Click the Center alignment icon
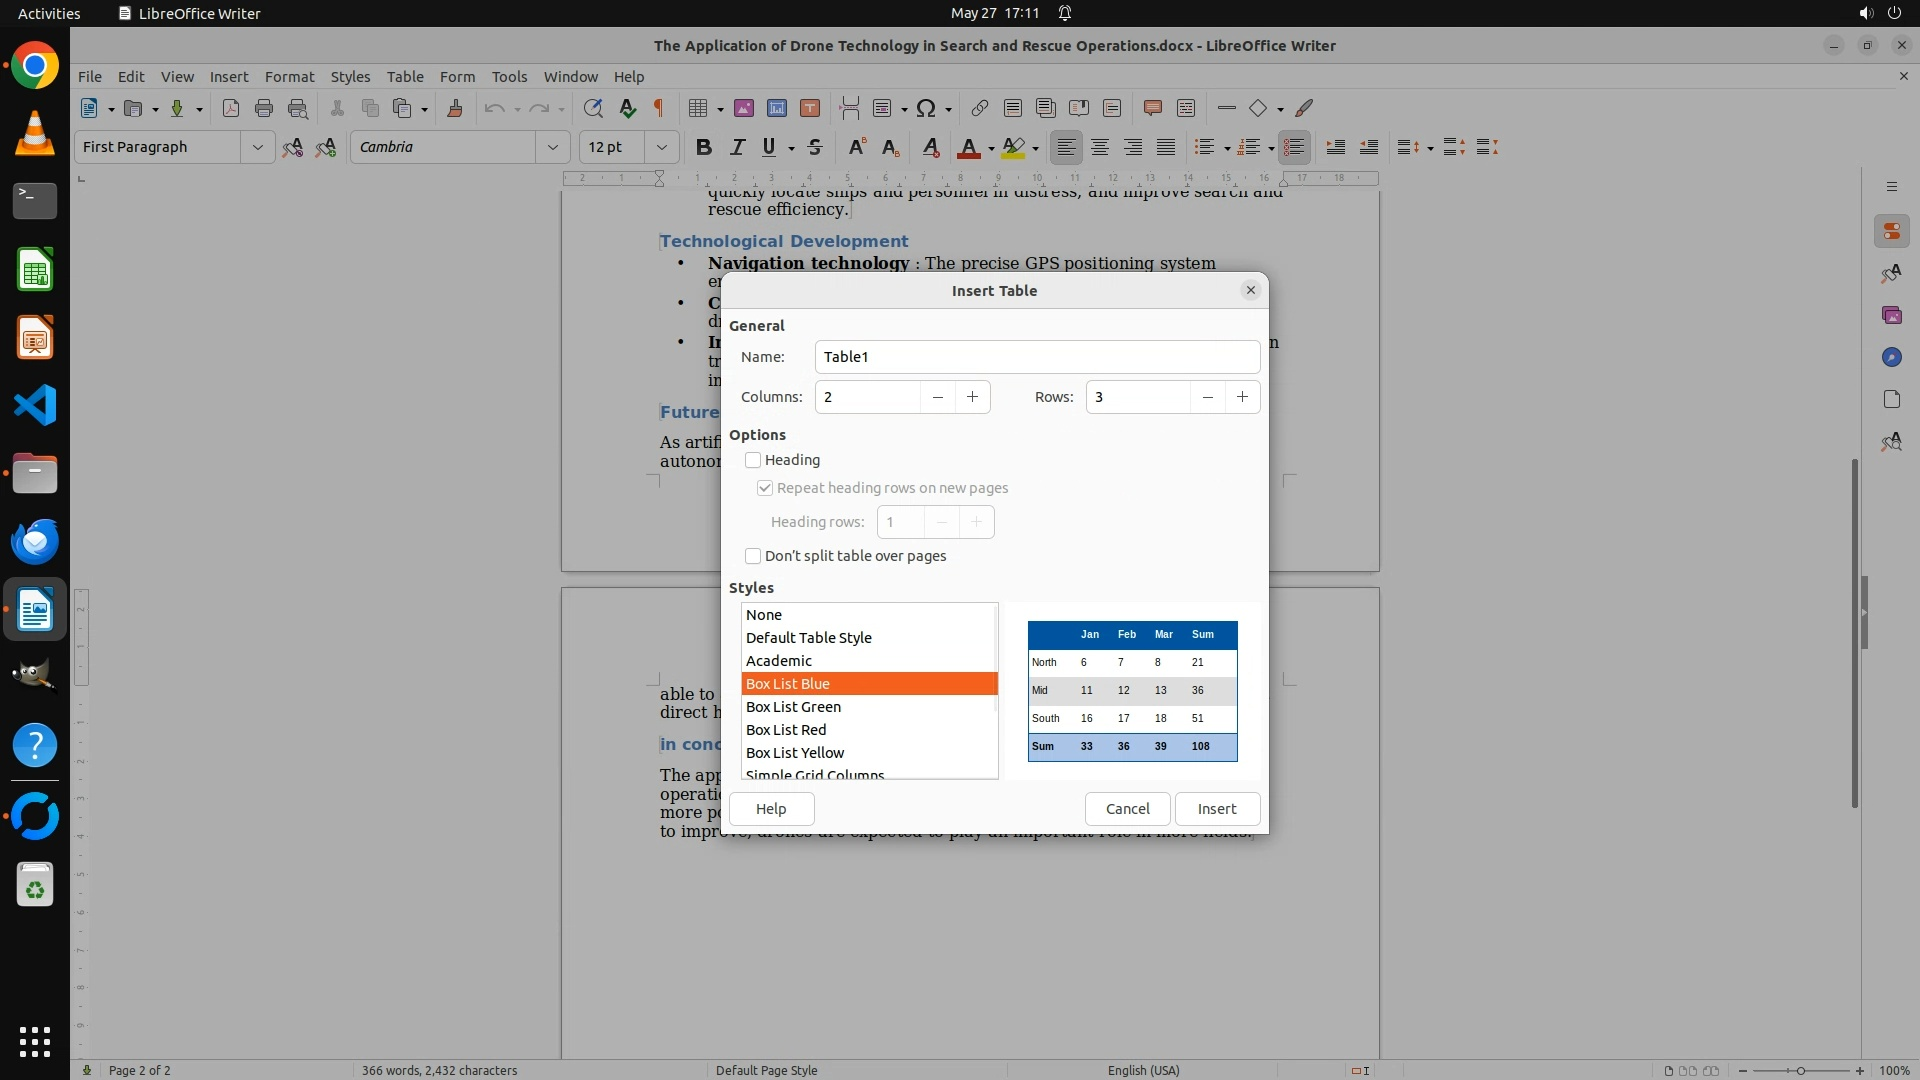The image size is (1920, 1080). click(x=1100, y=147)
